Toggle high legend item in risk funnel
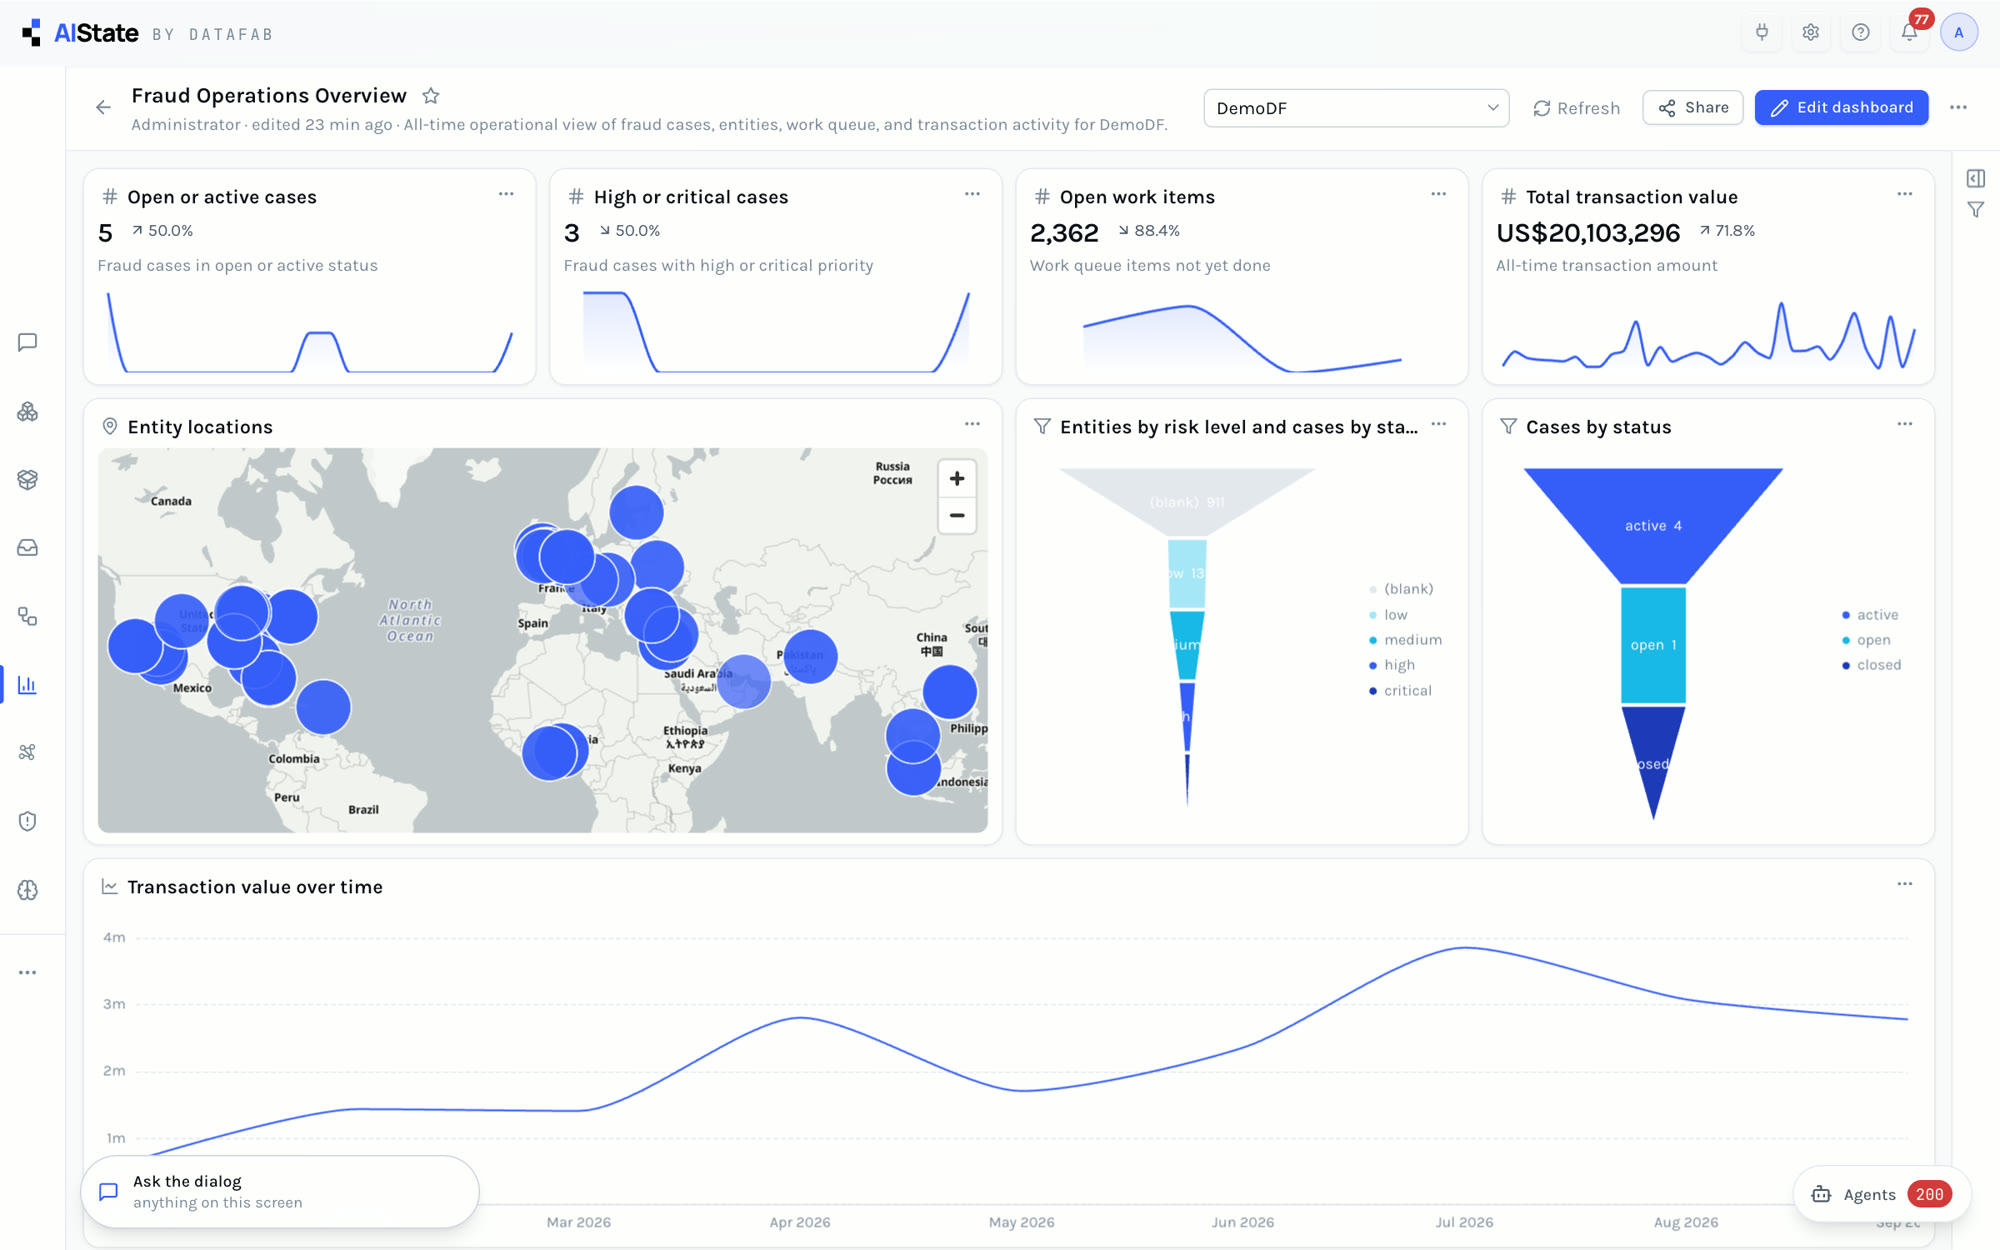Viewport: 2000px width, 1250px height. pyautogui.click(x=1391, y=665)
